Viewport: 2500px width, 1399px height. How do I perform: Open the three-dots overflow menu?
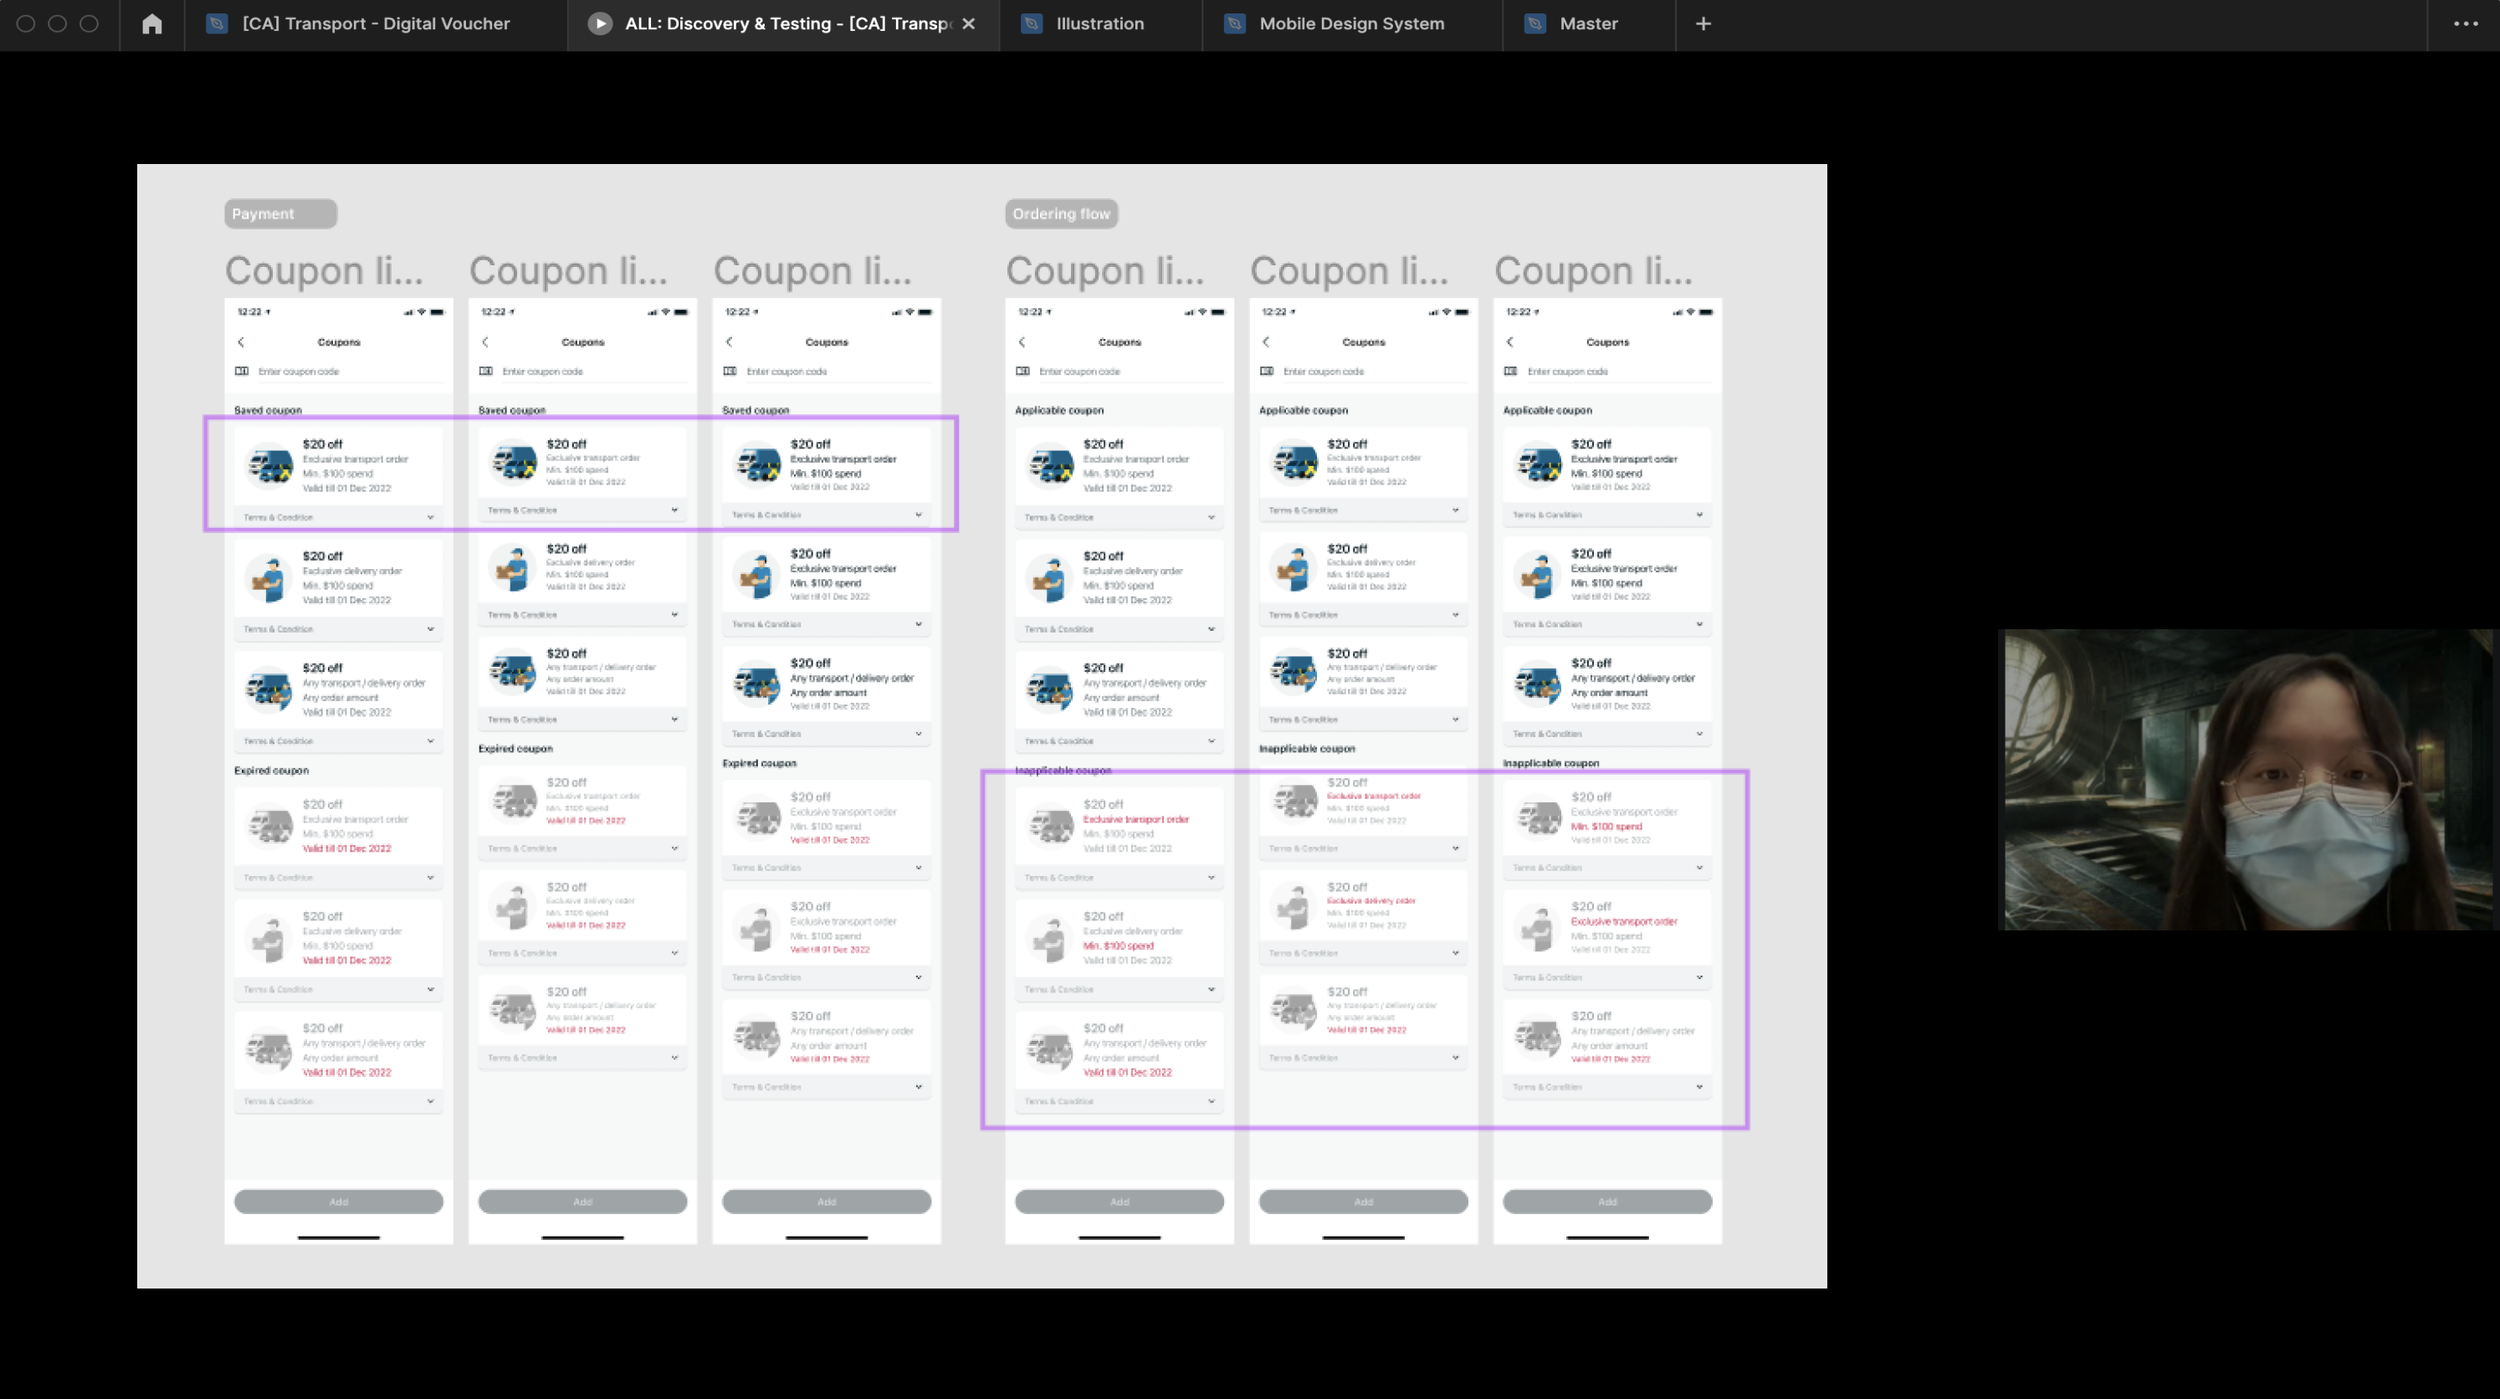2465,24
